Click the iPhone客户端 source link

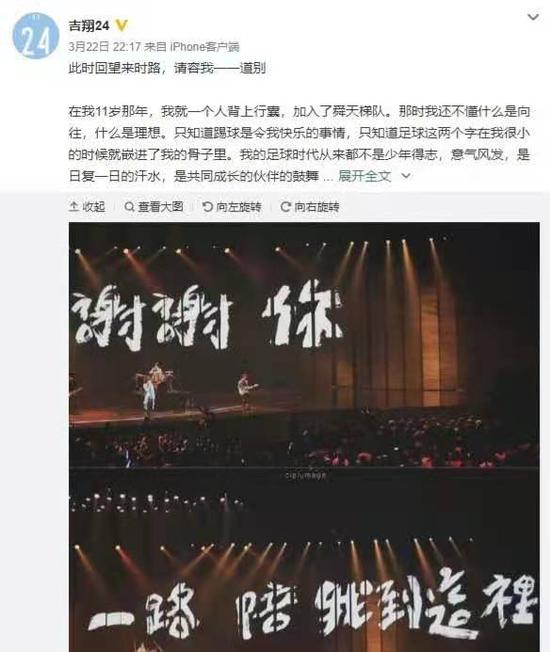coord(205,47)
